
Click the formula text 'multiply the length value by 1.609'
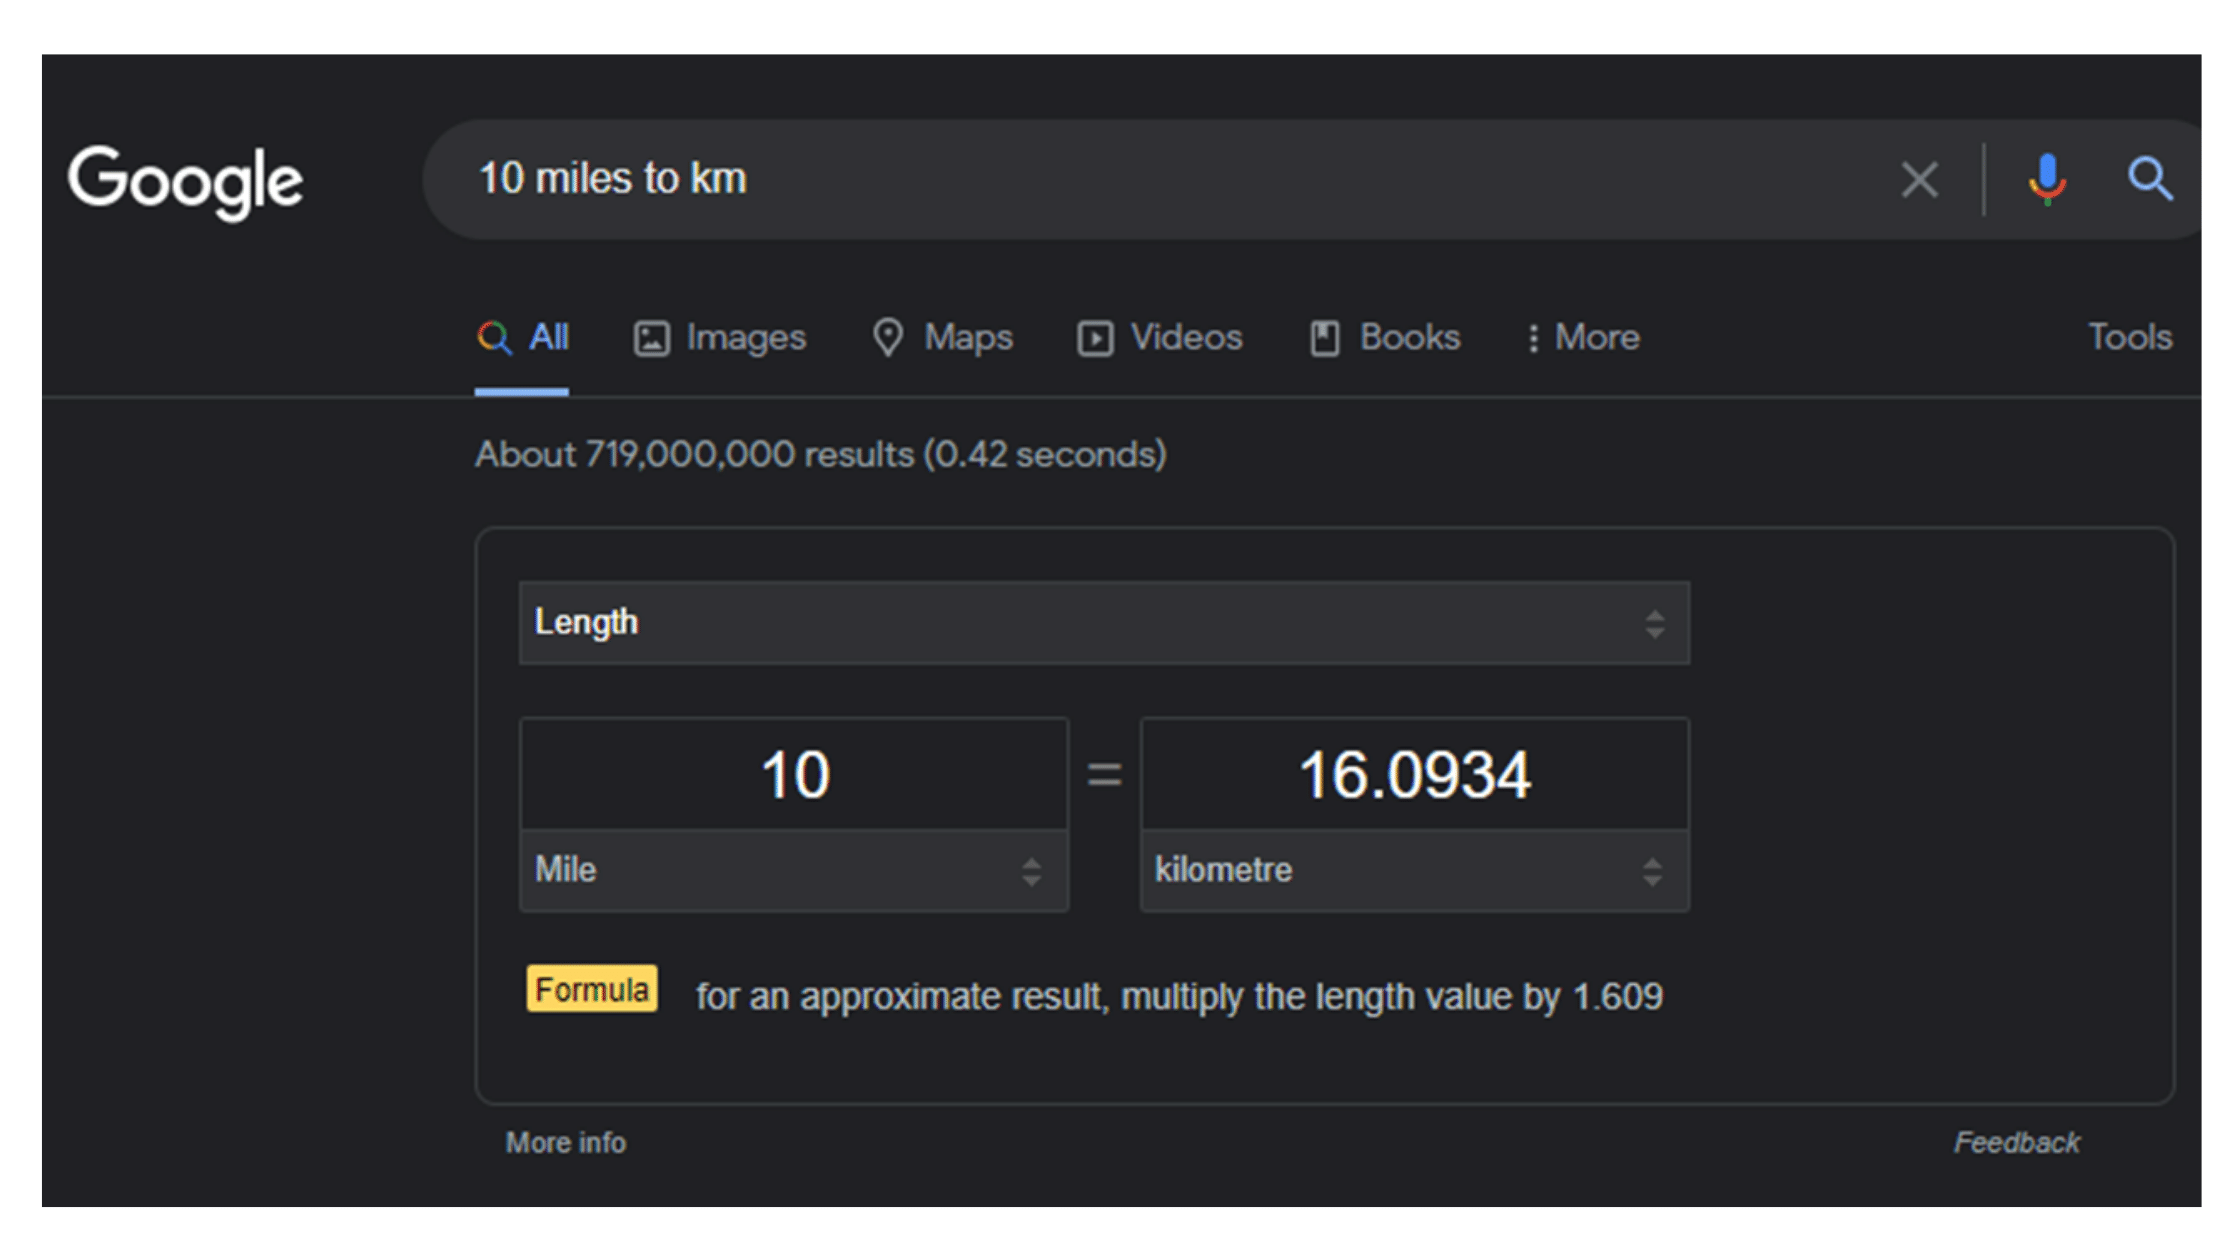point(1392,997)
